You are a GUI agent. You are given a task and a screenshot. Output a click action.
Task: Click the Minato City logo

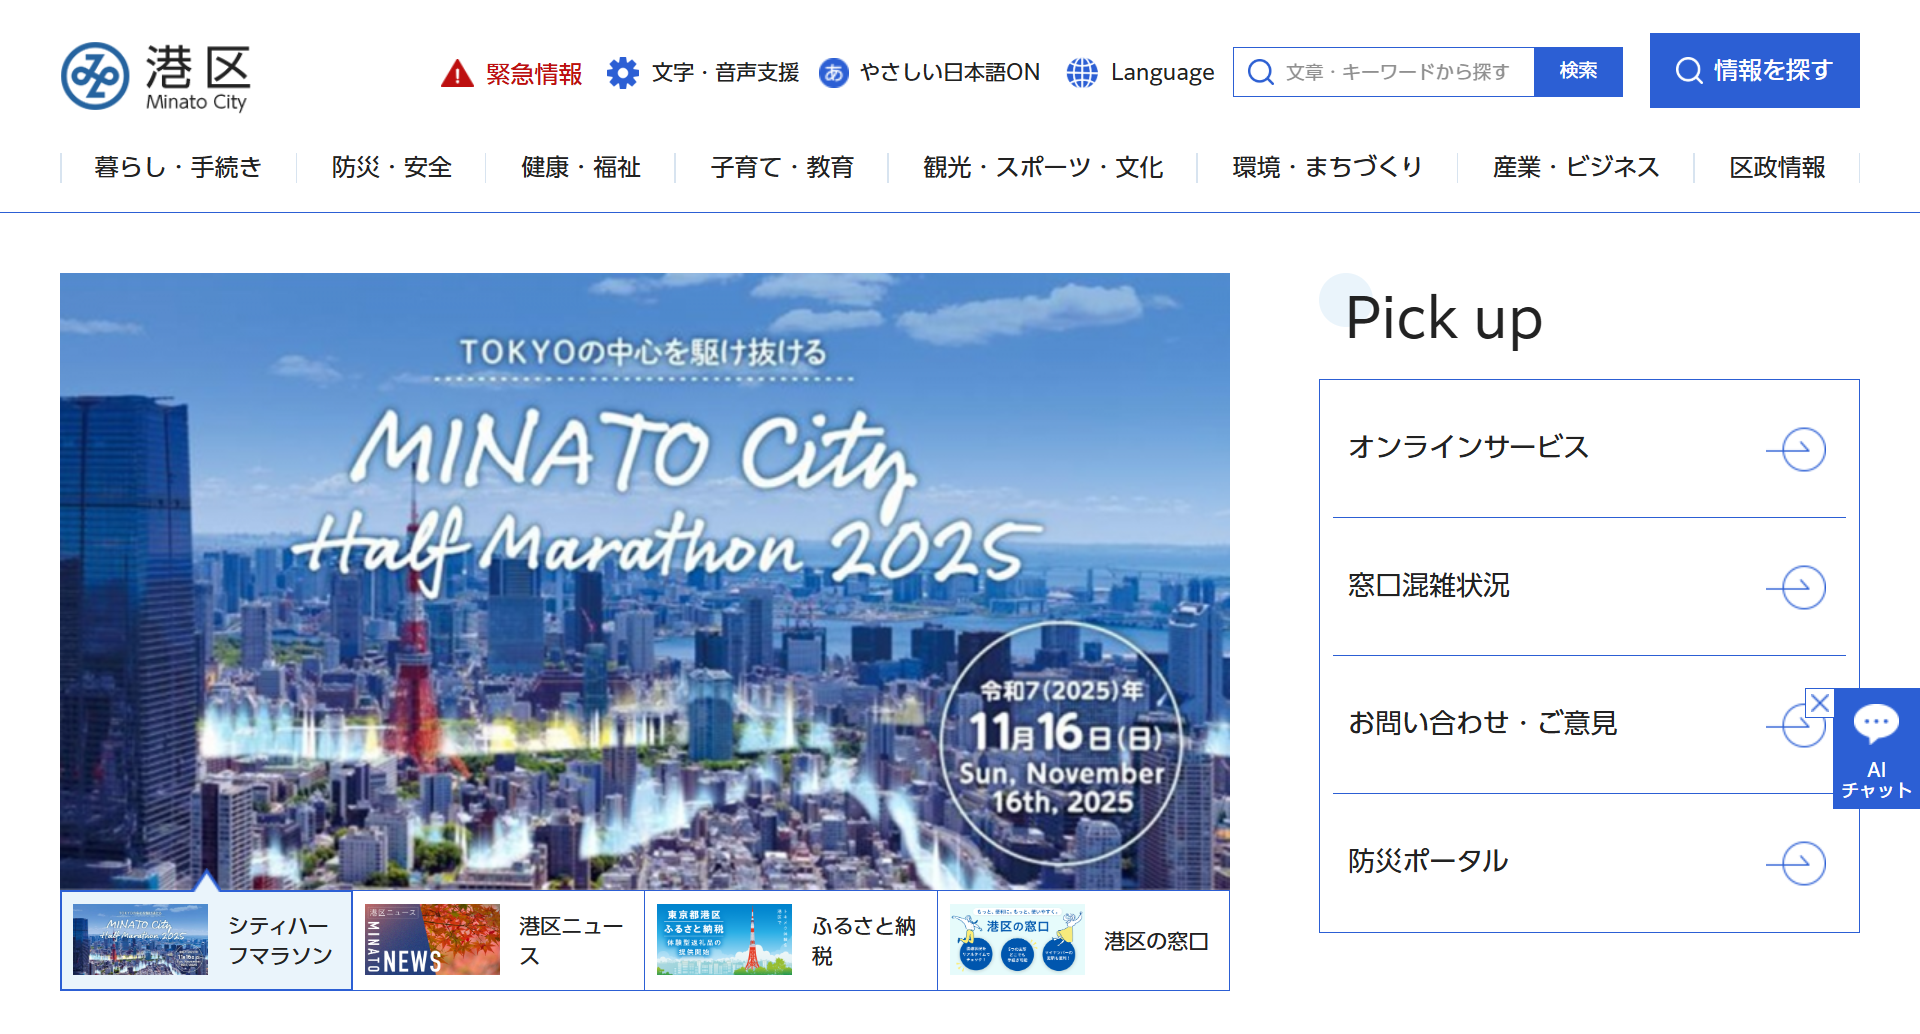pyautogui.click(x=155, y=76)
